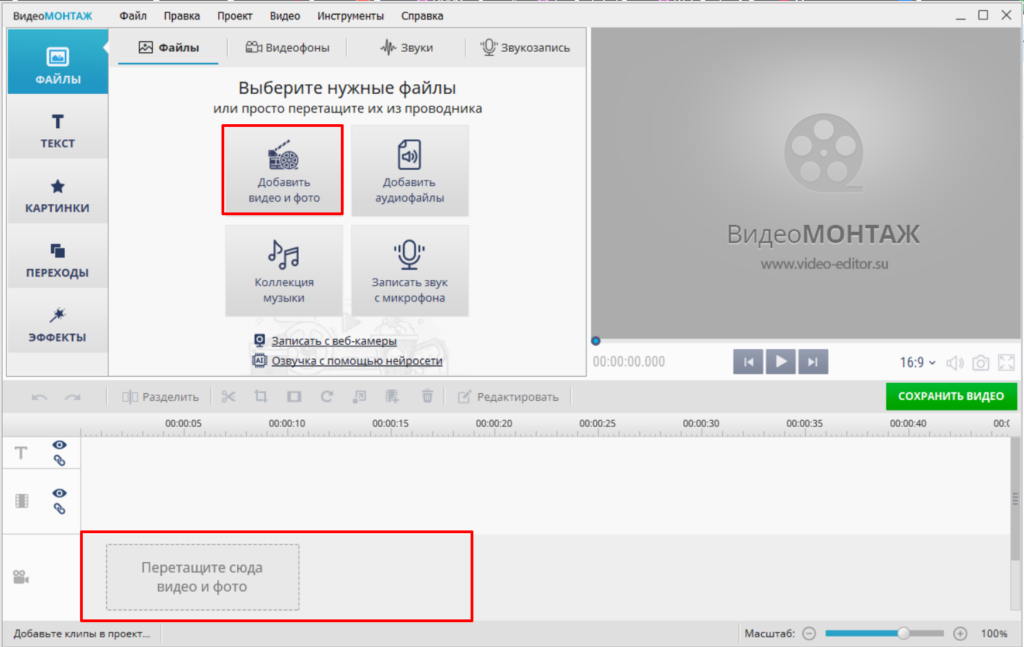Click the rotate clip icon
The height and width of the screenshot is (647, 1024).
(x=327, y=396)
